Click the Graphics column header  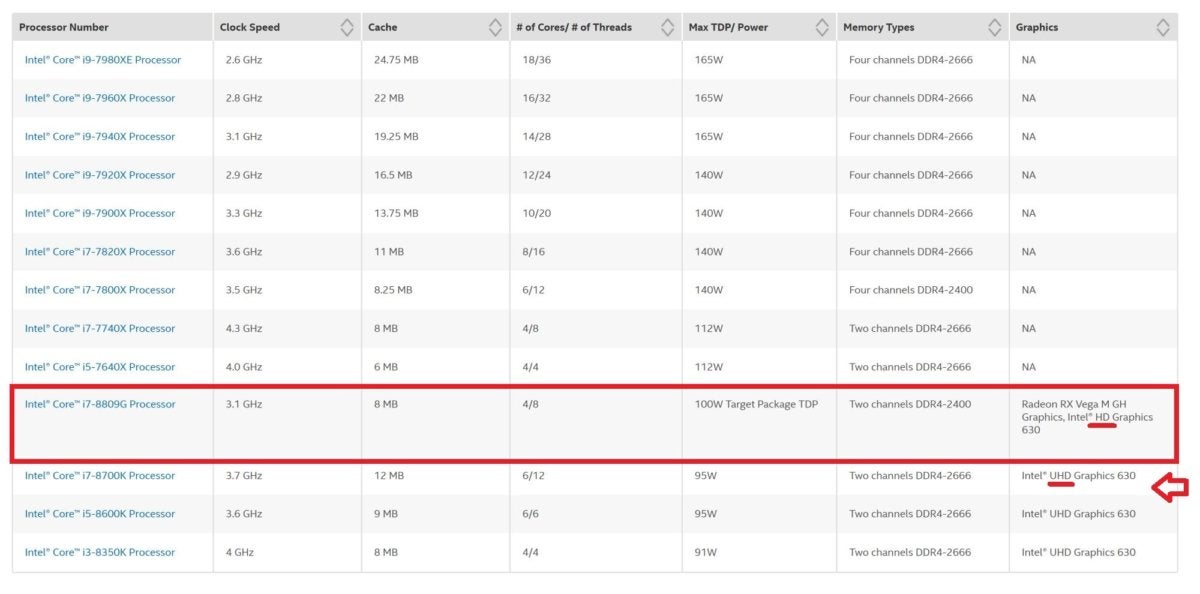1036,27
